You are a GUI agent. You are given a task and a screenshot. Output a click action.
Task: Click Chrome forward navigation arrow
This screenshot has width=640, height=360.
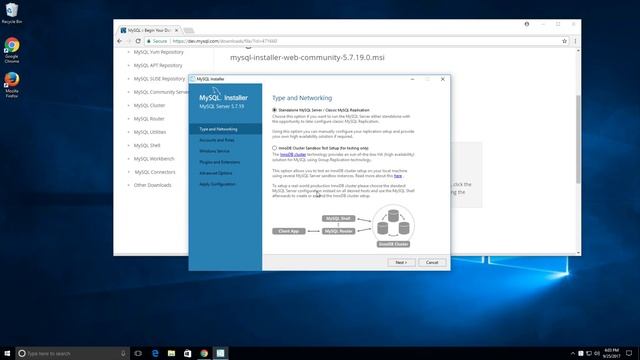point(129,41)
